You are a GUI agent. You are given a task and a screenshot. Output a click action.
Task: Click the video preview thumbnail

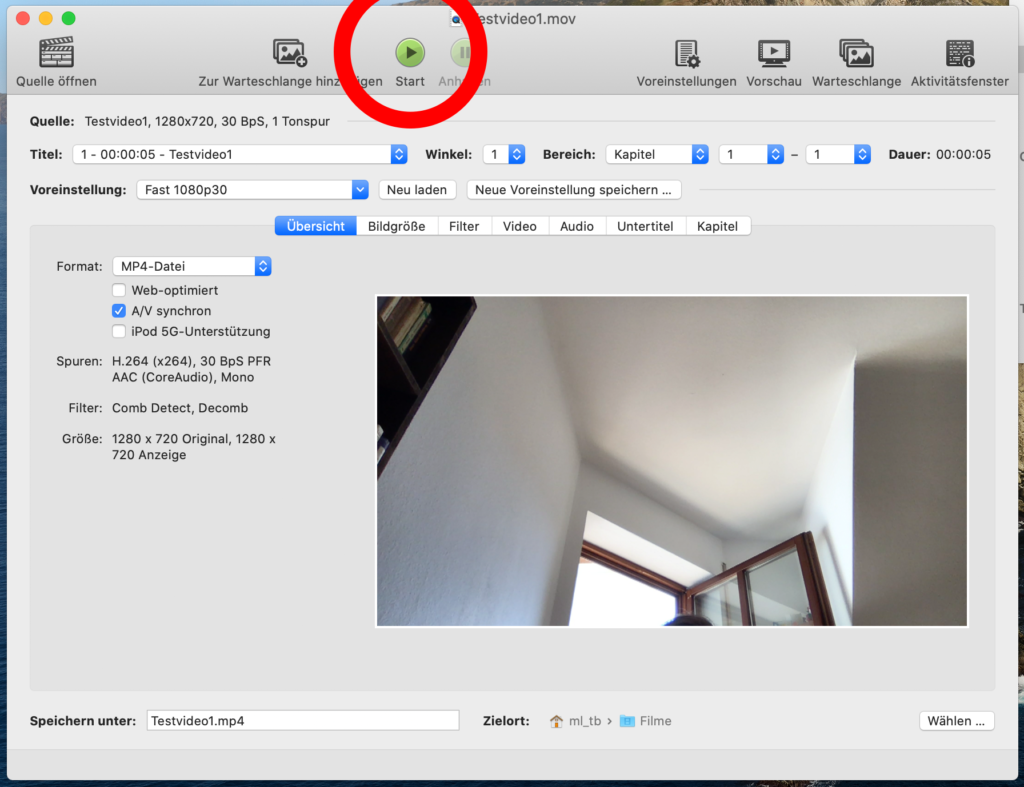coord(671,461)
